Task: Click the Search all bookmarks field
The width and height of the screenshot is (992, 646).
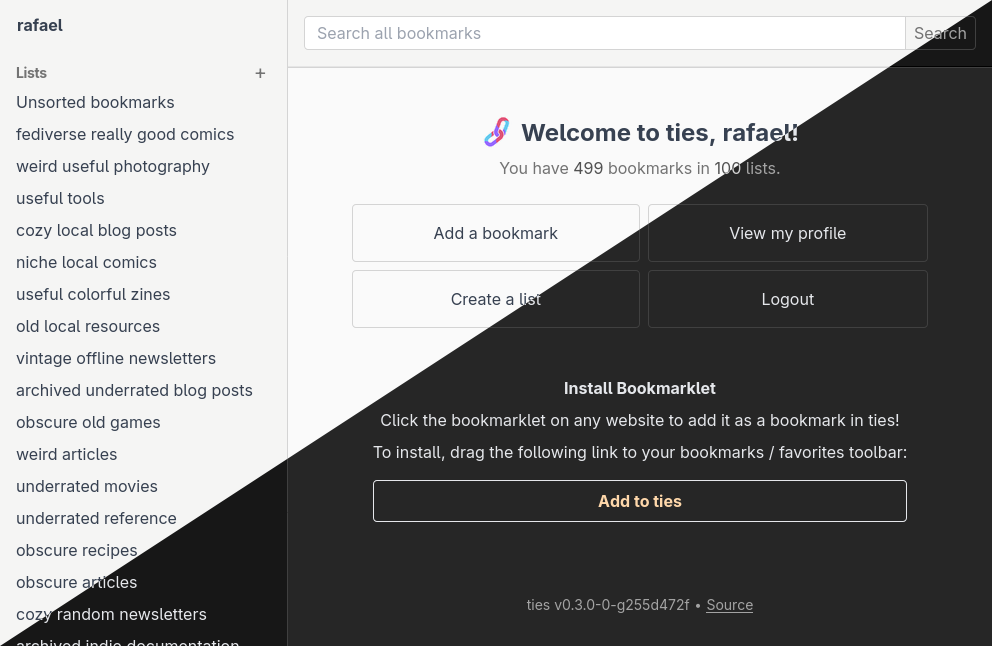Action: tap(605, 33)
